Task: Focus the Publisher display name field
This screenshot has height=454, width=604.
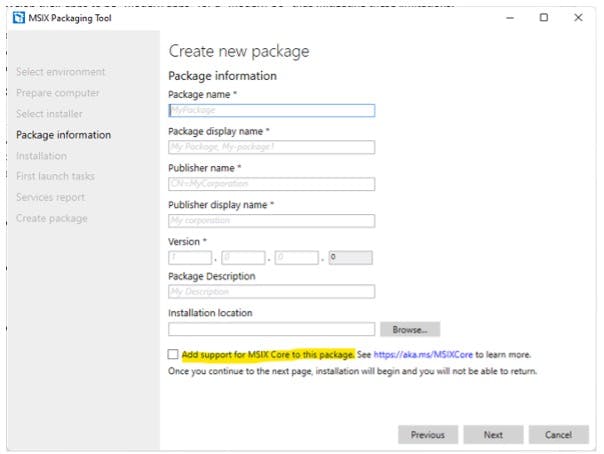Action: (272, 221)
